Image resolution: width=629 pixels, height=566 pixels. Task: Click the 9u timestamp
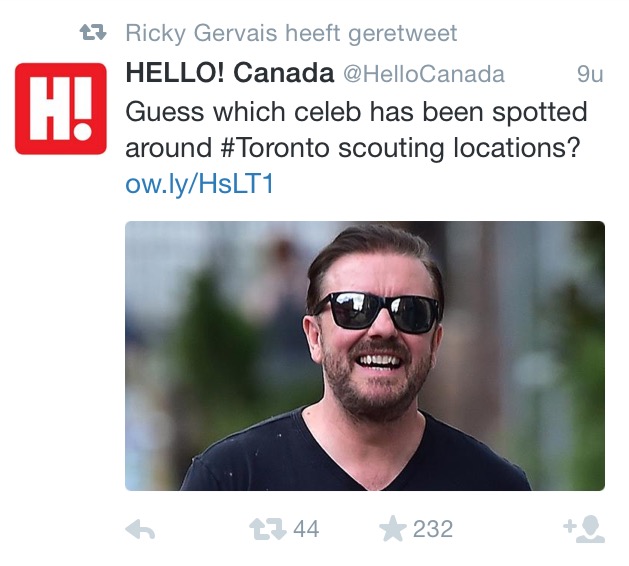click(x=590, y=75)
